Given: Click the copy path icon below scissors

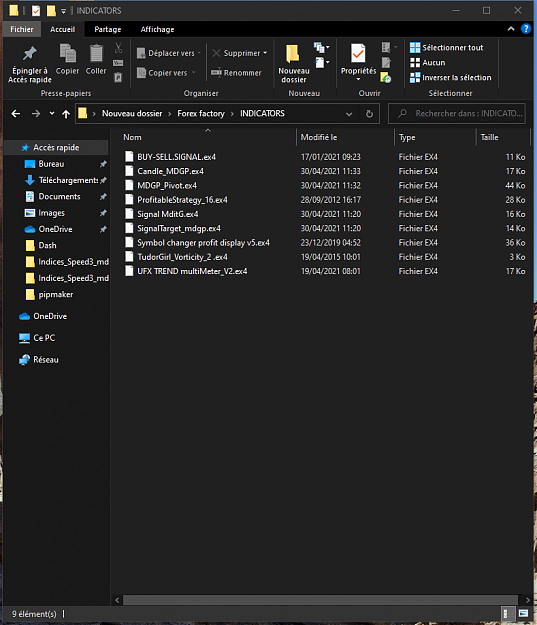Looking at the screenshot, I should click(118, 63).
